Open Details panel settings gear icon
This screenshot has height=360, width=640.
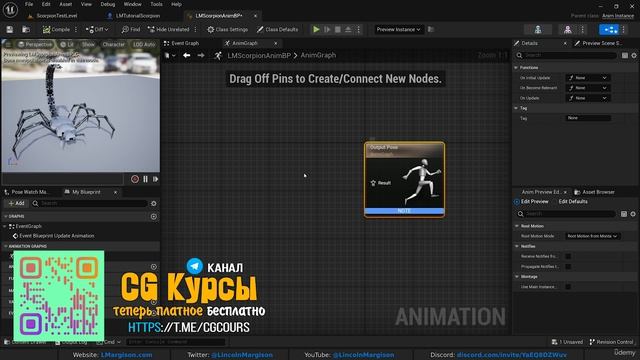[x=634, y=56]
